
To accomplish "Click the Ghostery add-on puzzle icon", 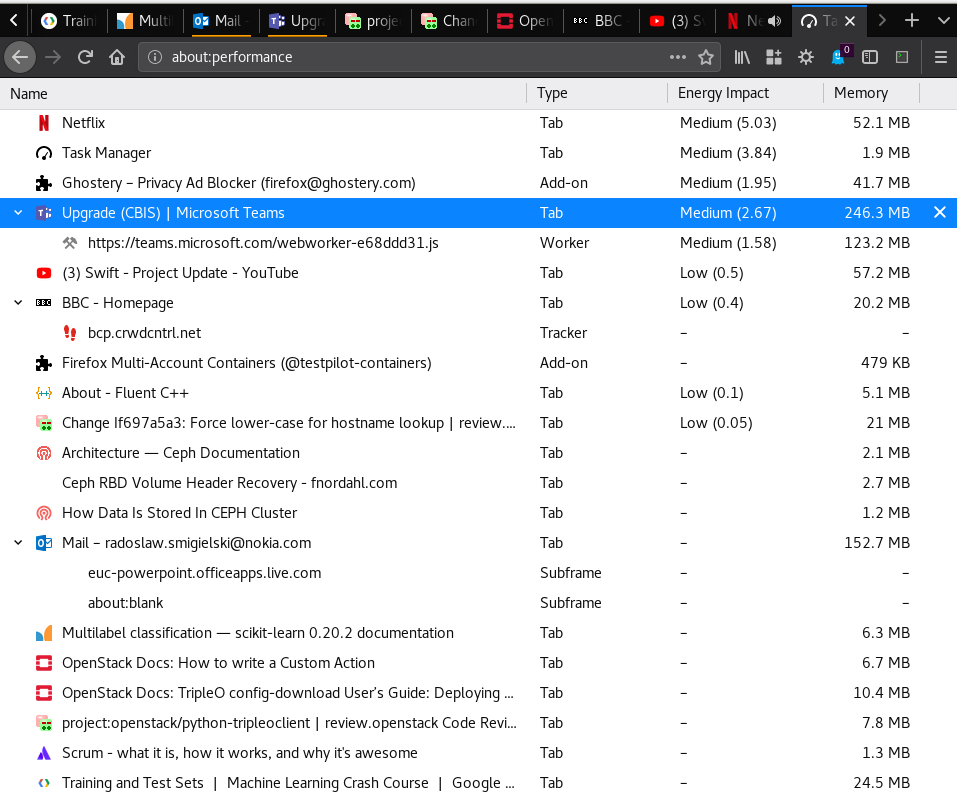I will click(x=43, y=183).
